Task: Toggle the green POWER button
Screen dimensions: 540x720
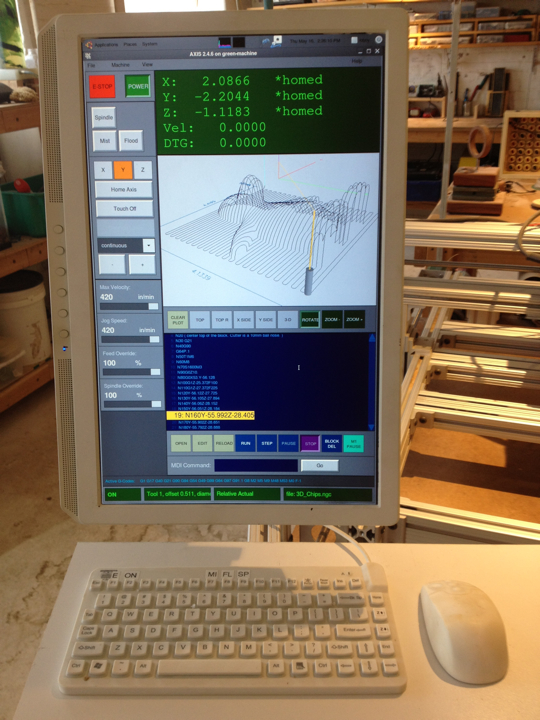Action: point(138,86)
